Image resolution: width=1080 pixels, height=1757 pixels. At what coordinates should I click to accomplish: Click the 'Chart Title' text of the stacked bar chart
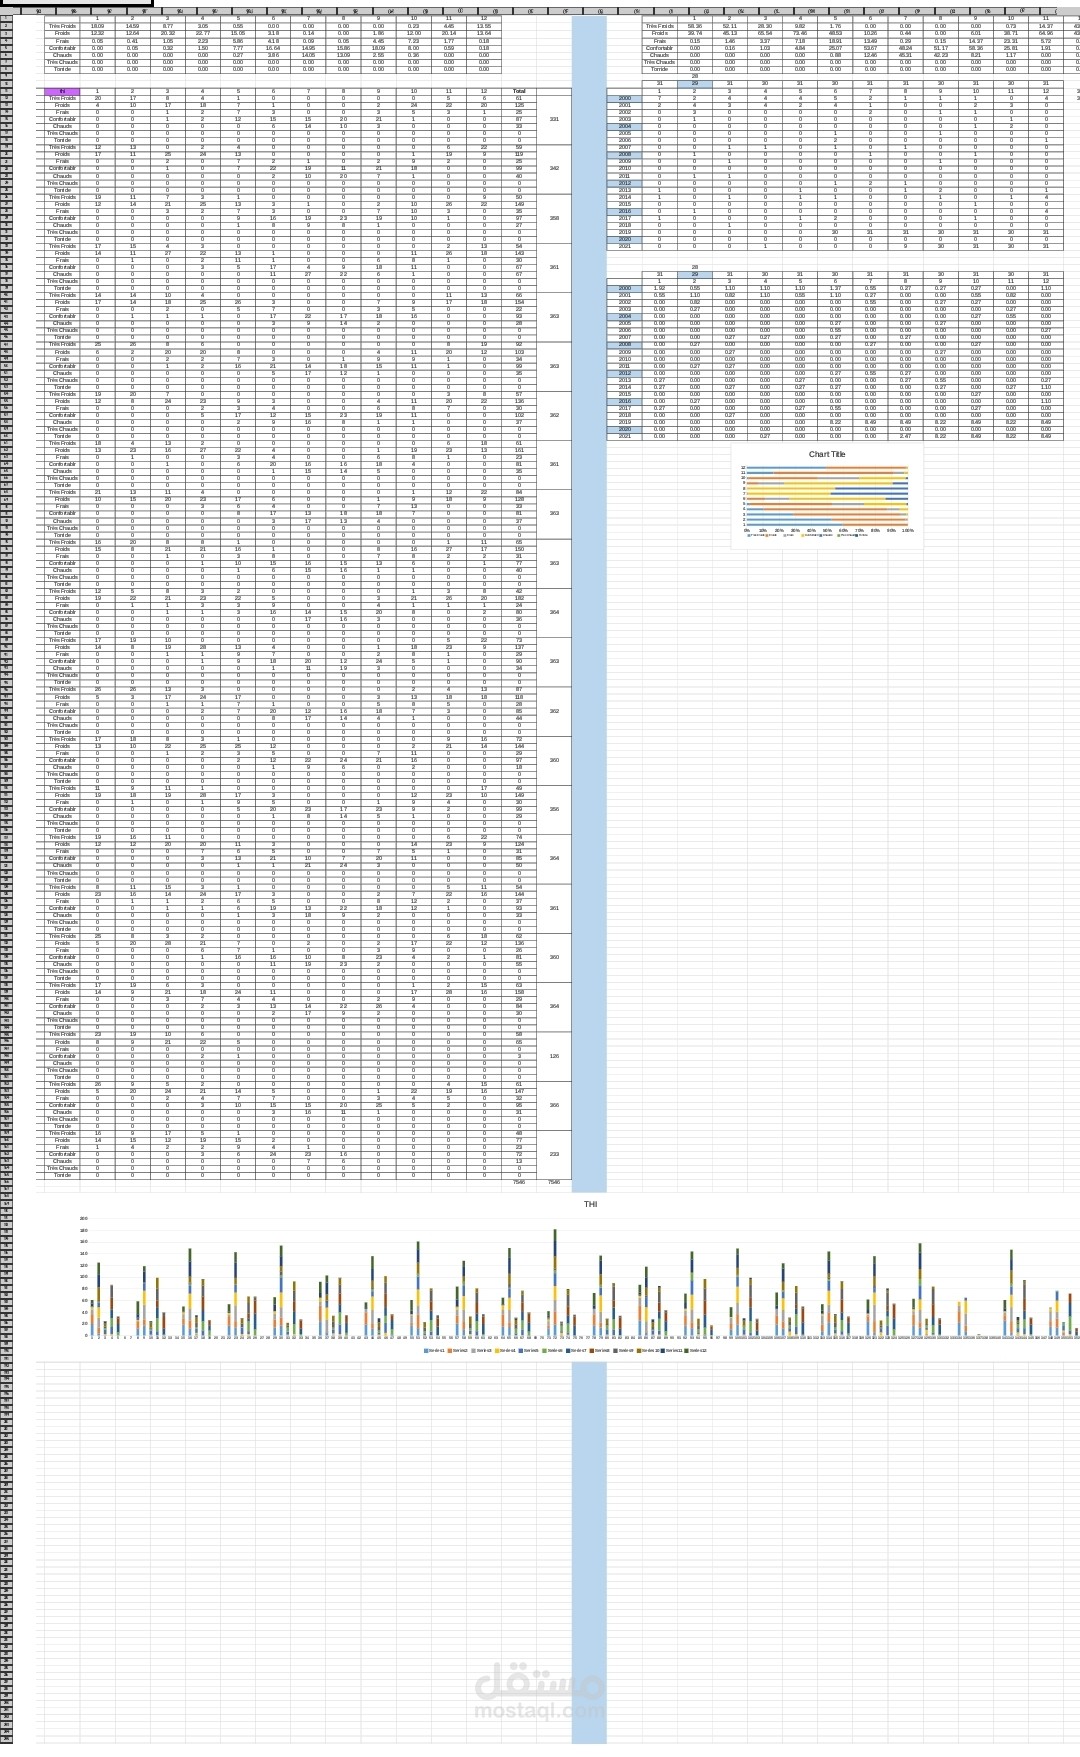pyautogui.click(x=827, y=454)
